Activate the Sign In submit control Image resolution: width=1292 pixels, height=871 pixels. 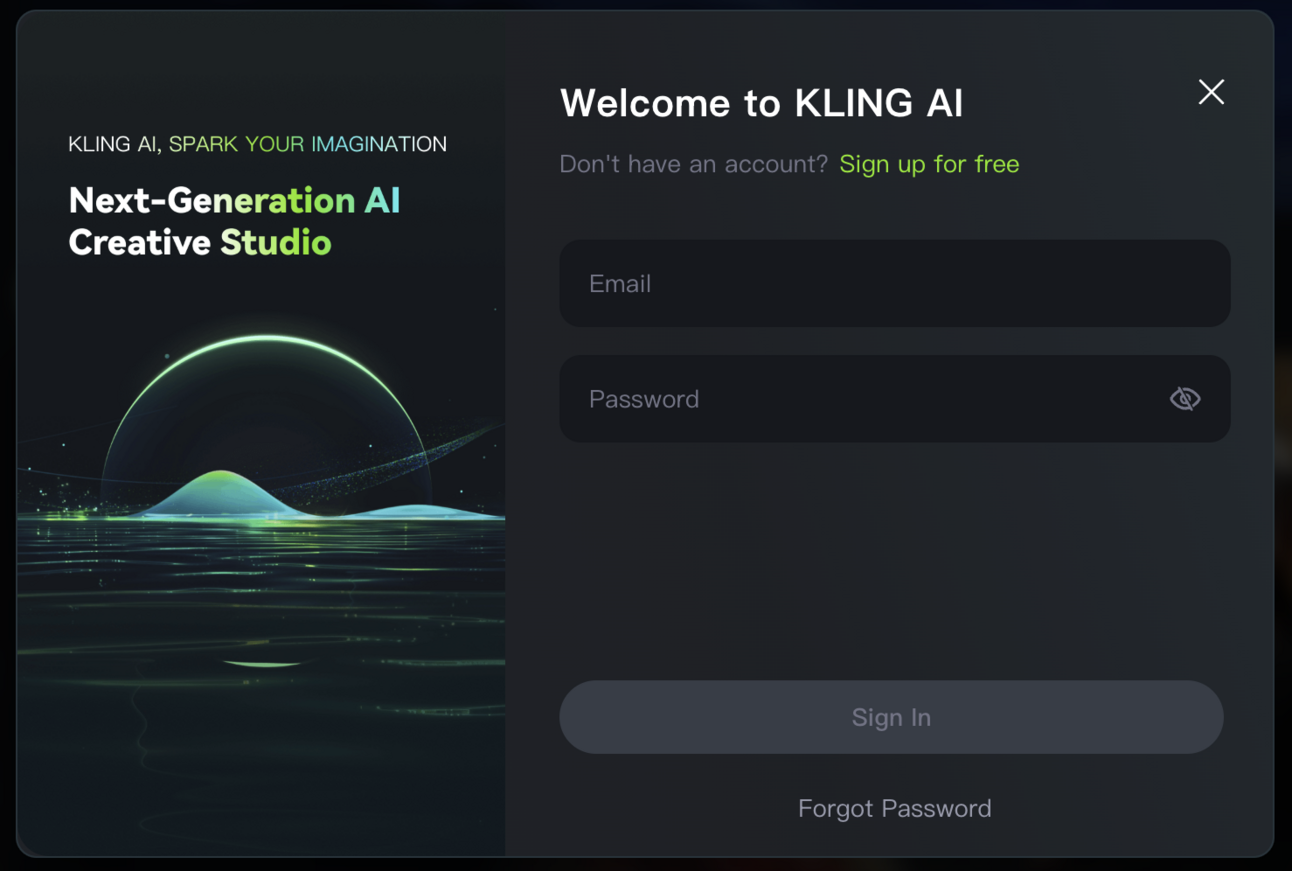click(890, 716)
